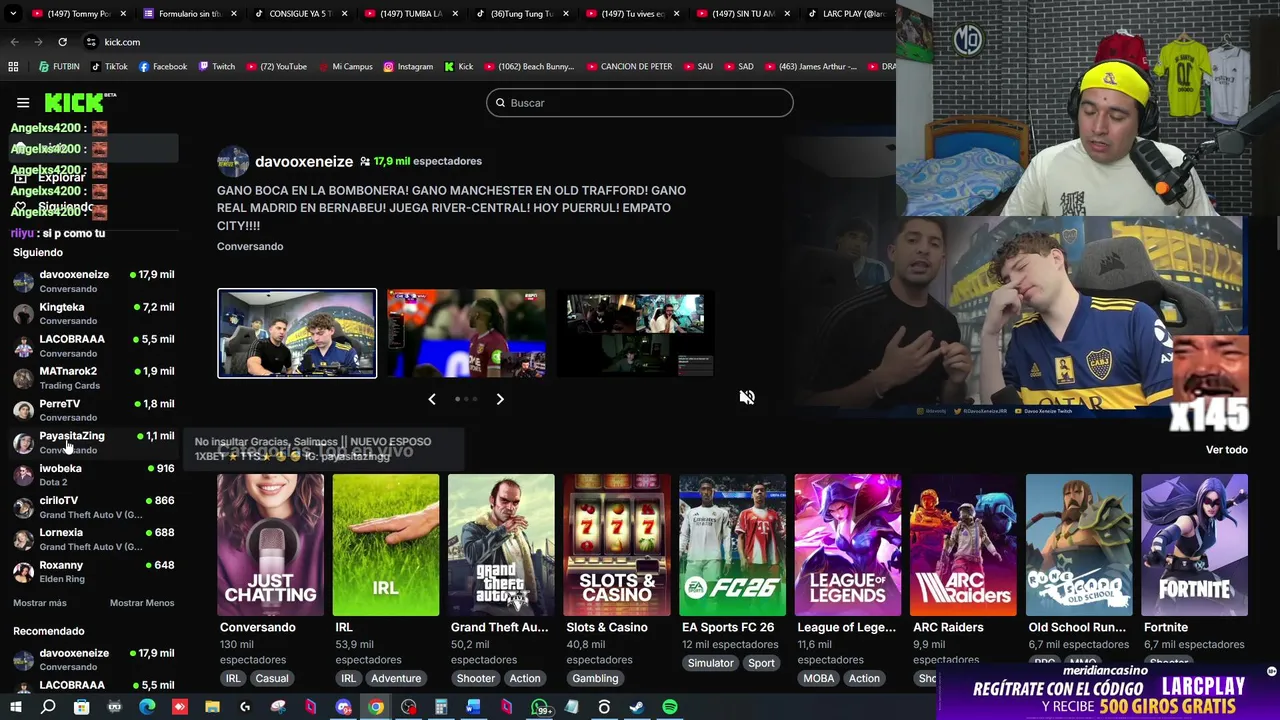The image size is (1280, 720).
Task: Open Chrome apps grid in bookmarks bar
Action: (x=13, y=67)
